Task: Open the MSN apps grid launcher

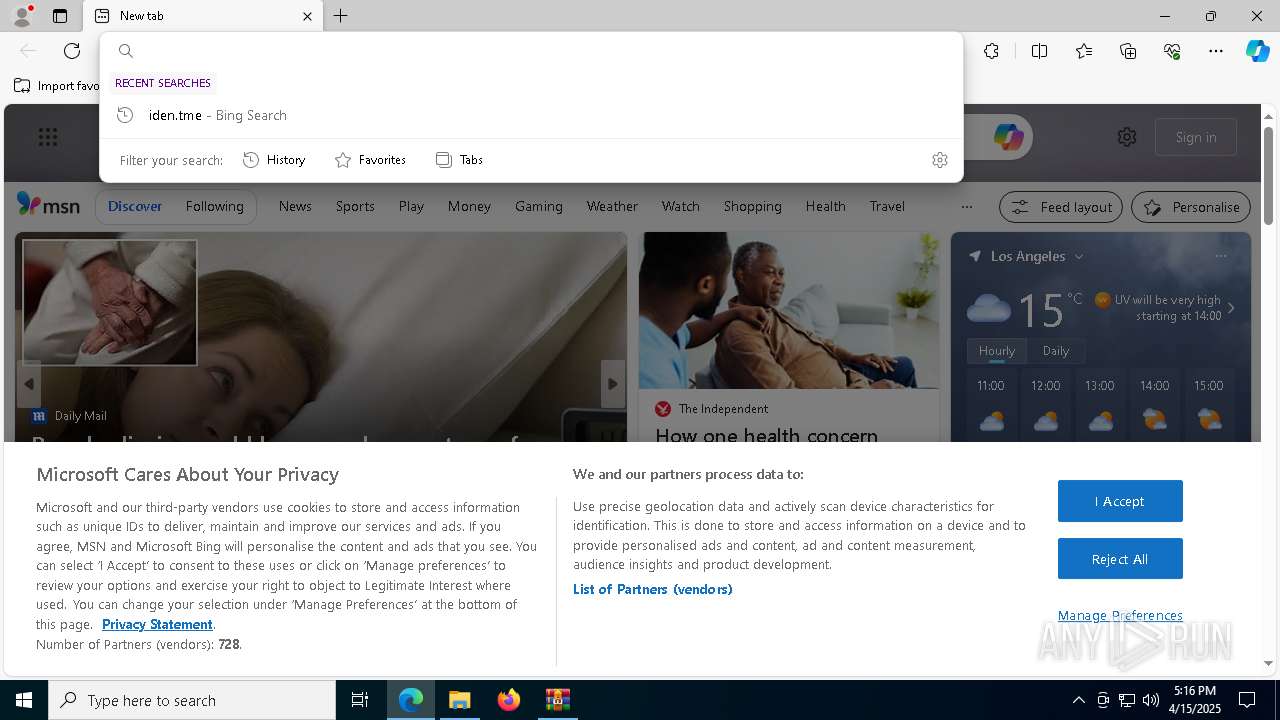Action: [48, 137]
